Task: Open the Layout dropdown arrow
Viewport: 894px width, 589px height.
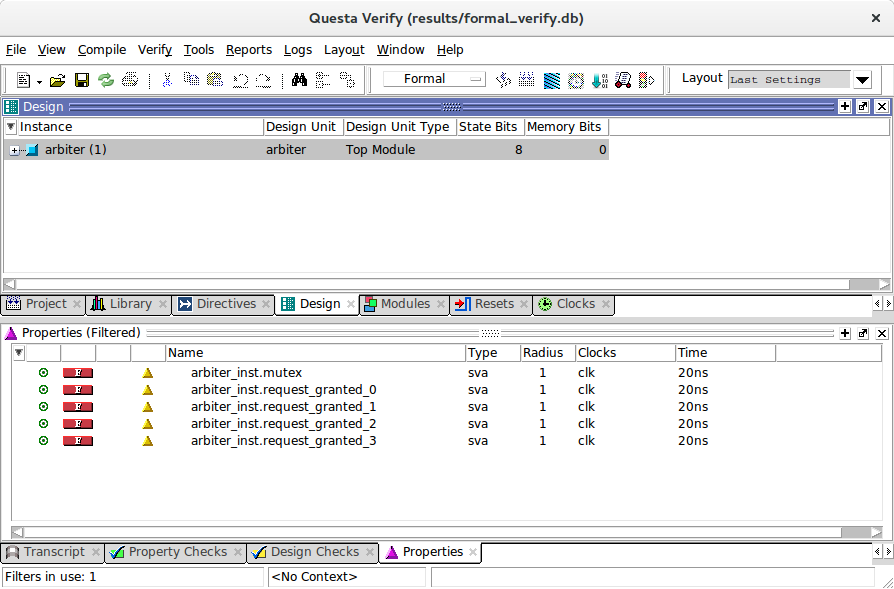Action: tap(862, 80)
